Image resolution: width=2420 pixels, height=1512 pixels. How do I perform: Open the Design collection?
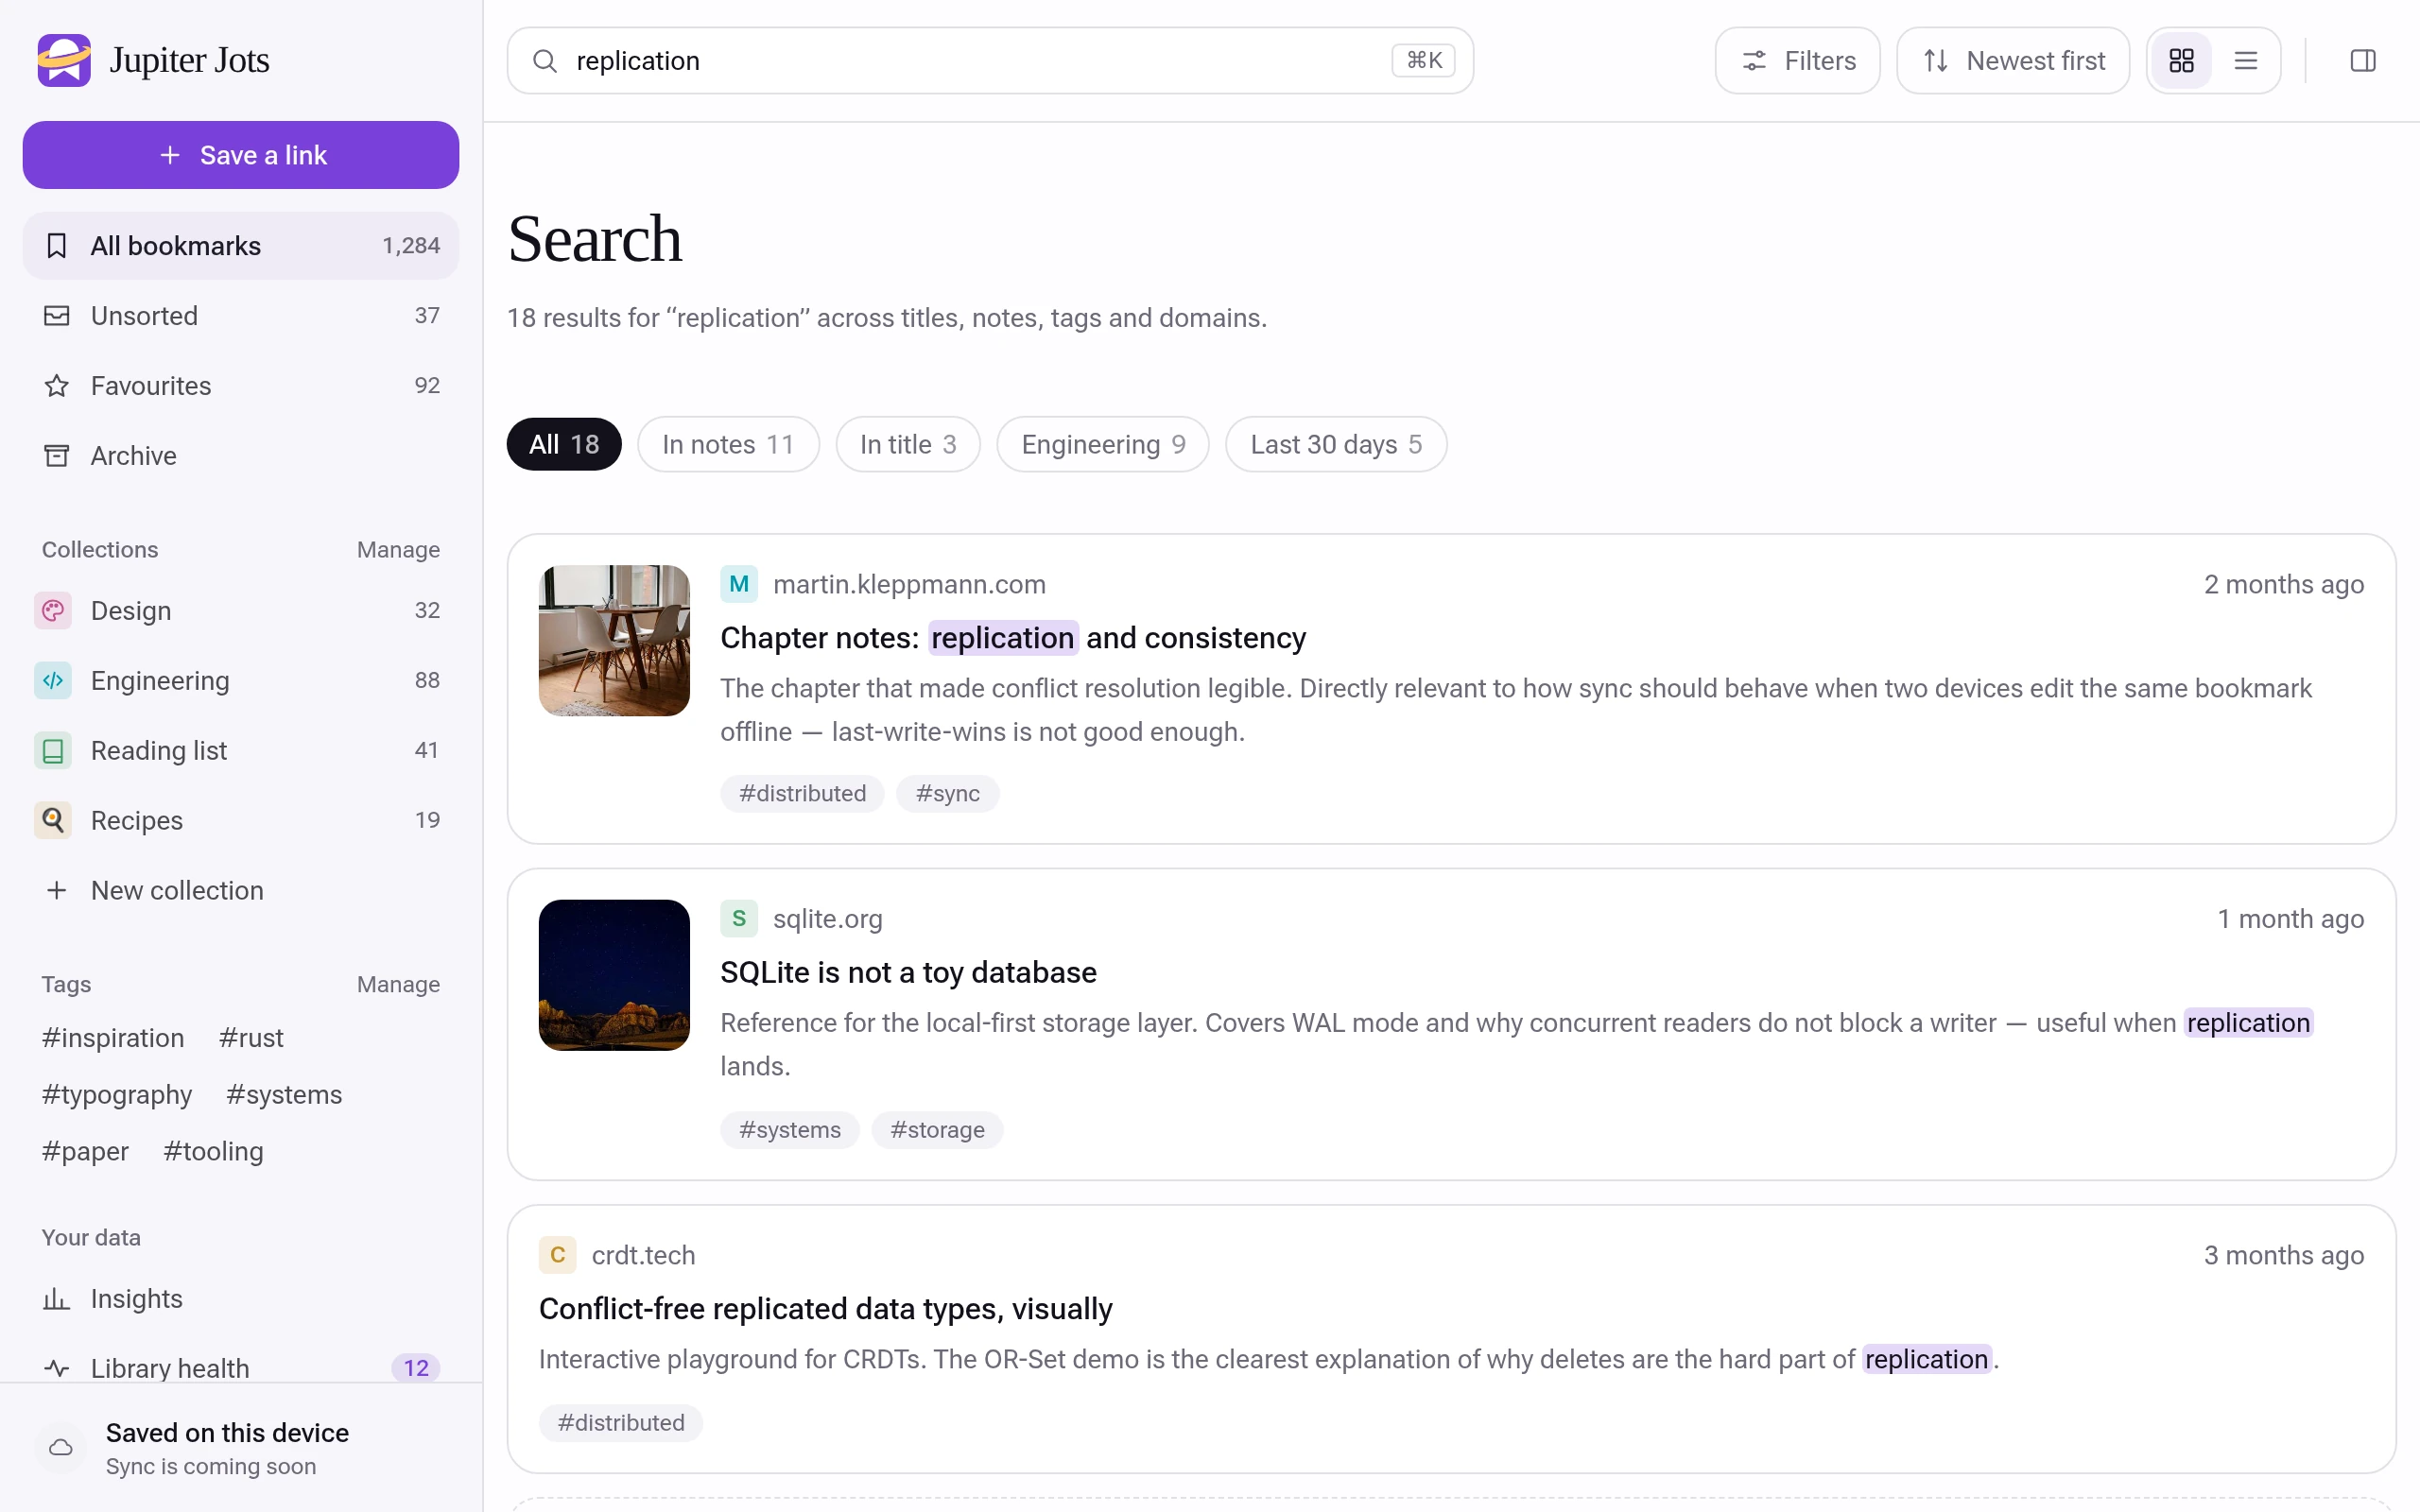point(241,610)
